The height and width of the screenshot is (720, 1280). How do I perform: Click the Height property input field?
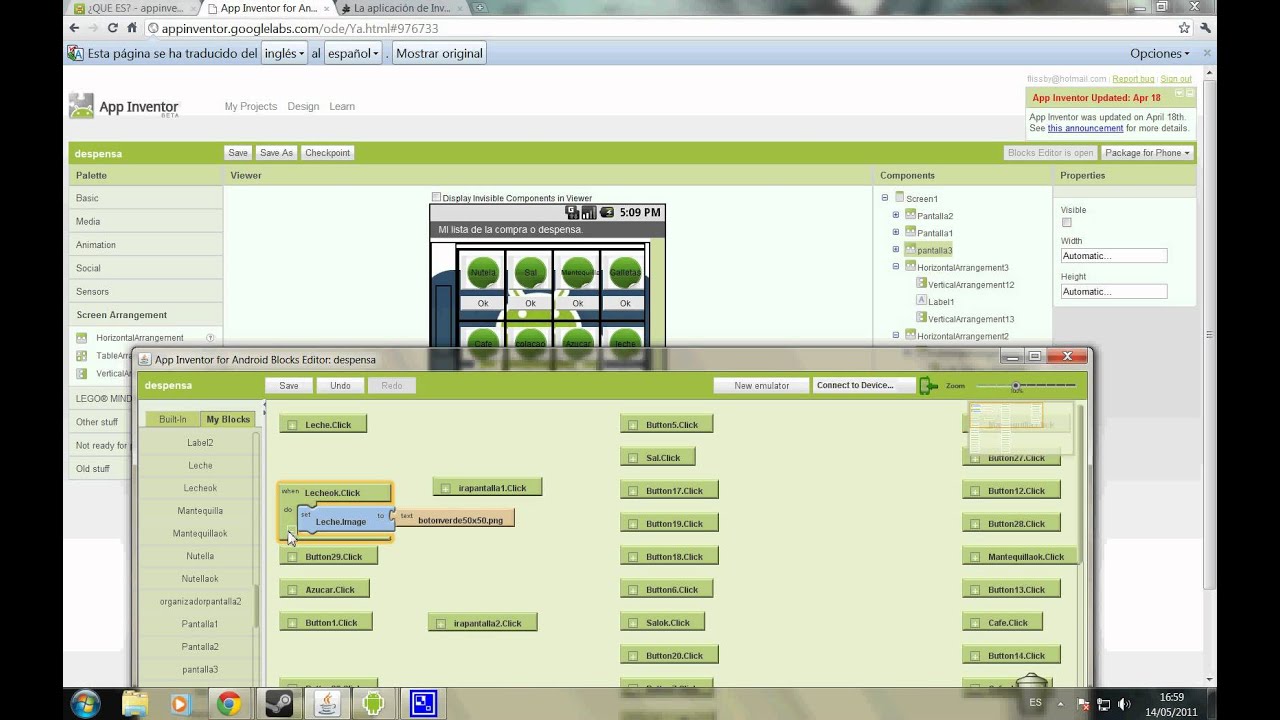1114,292
